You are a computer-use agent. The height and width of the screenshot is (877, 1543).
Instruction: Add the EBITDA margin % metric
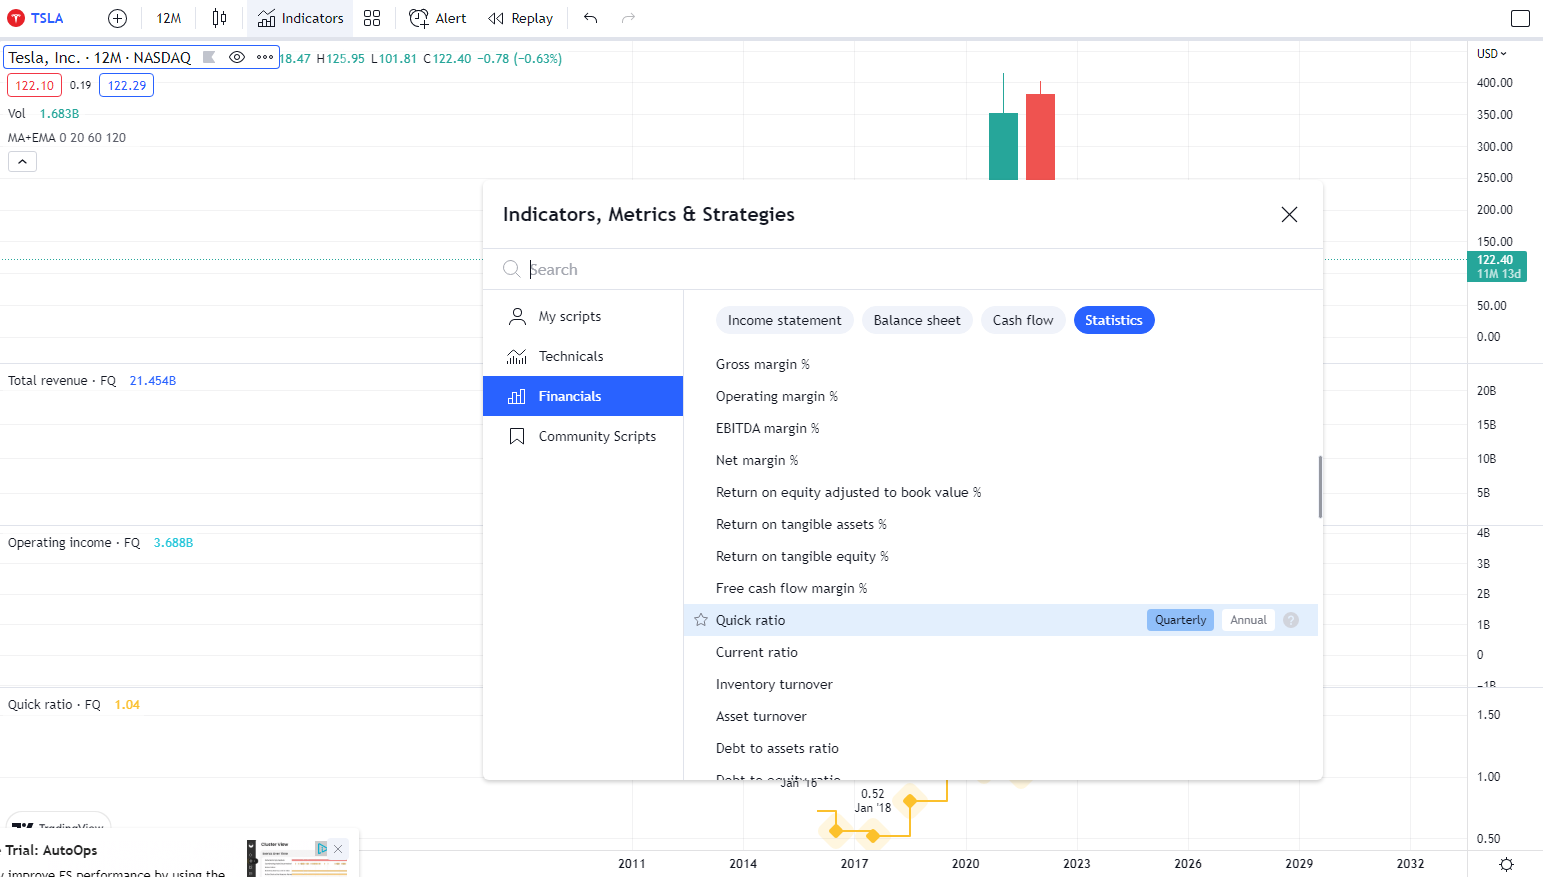[1000, 428]
